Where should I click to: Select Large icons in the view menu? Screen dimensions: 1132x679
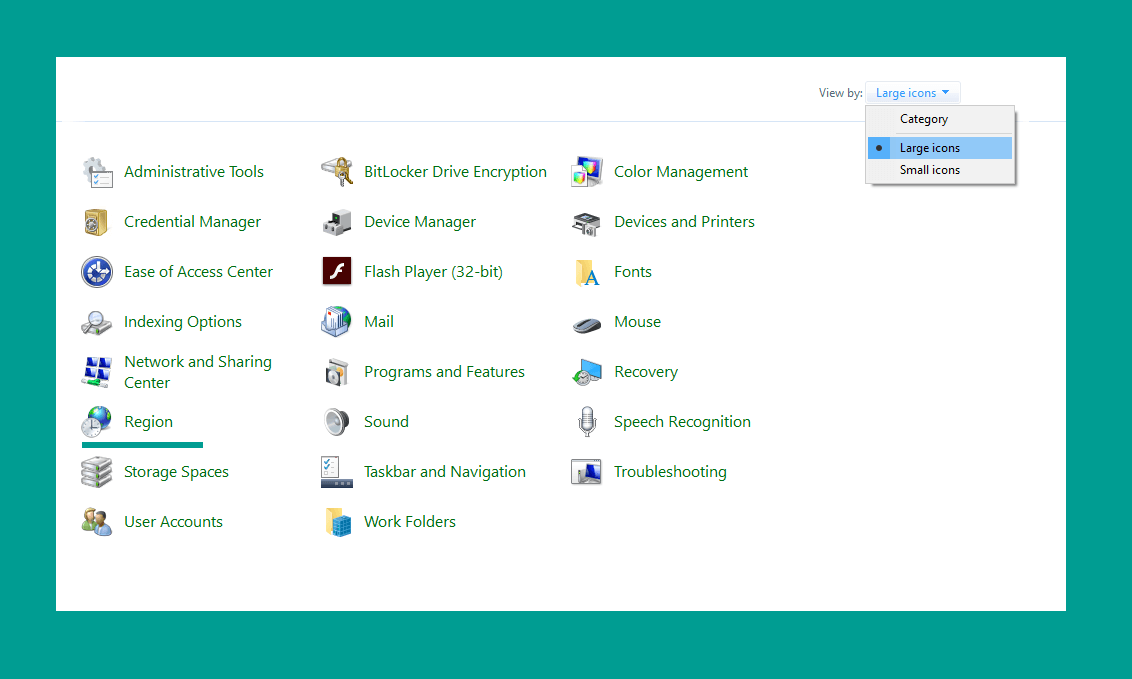tap(940, 148)
